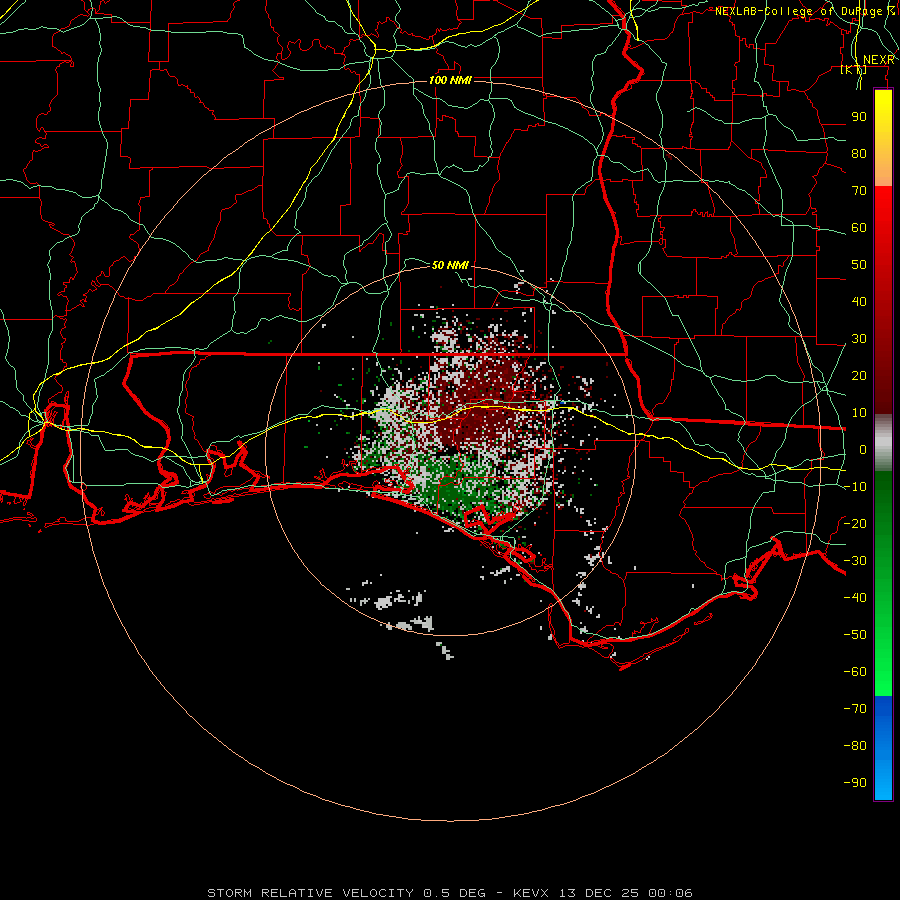This screenshot has width=900, height=900.
Task: Click the 0 value on the velocity scale
Action: click(x=863, y=449)
